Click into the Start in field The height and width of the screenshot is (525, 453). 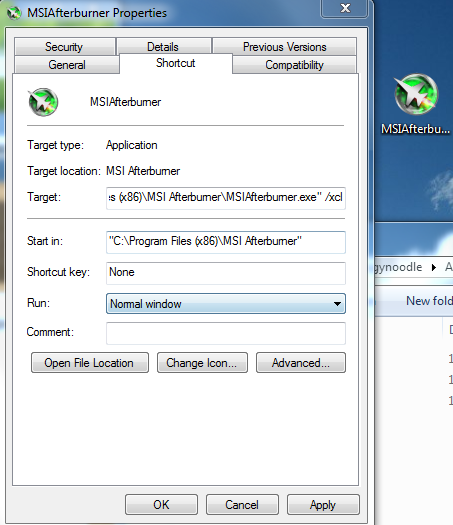coord(226,242)
